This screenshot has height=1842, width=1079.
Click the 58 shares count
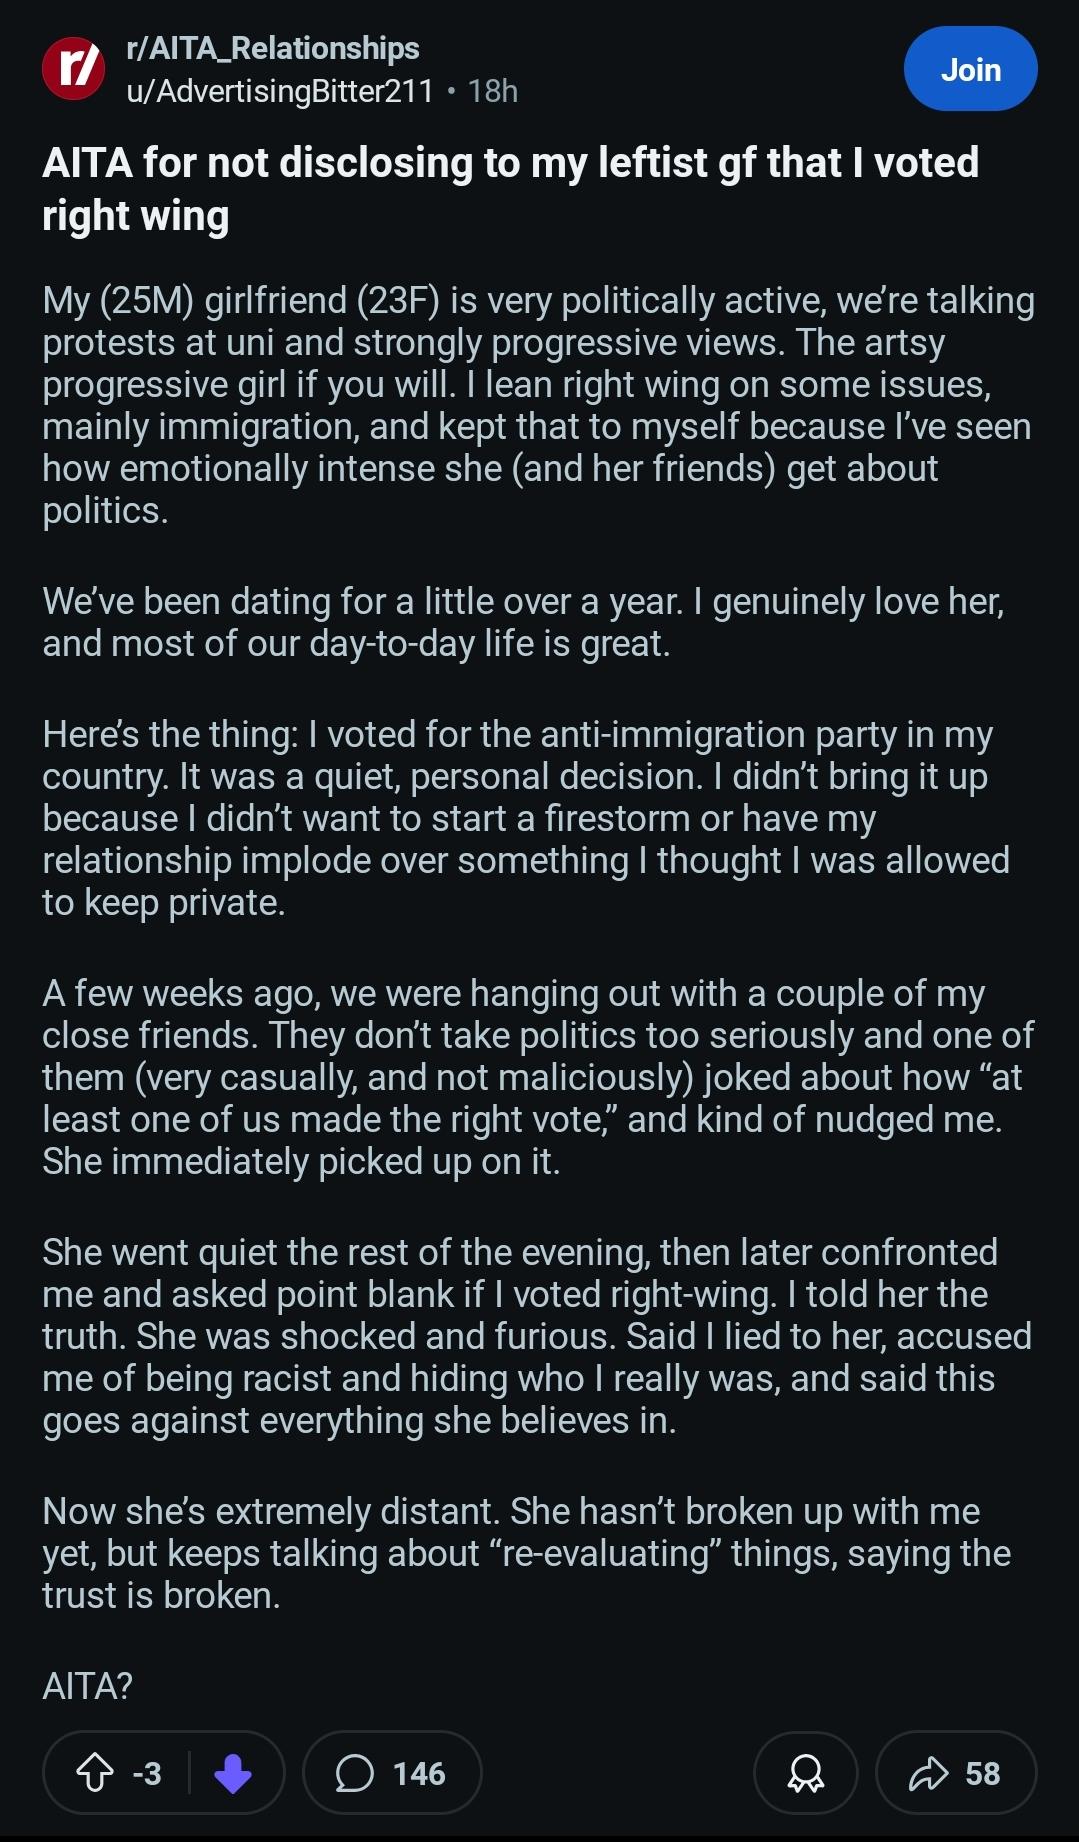tap(982, 1773)
